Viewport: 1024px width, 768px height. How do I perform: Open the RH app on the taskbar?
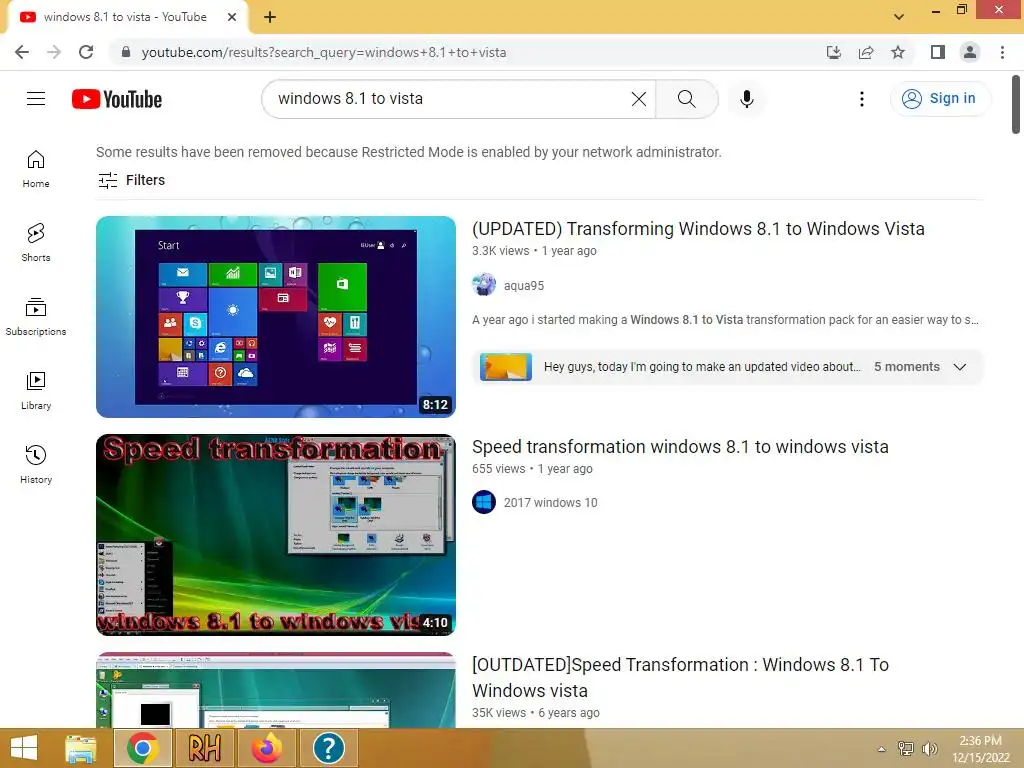[x=204, y=748]
